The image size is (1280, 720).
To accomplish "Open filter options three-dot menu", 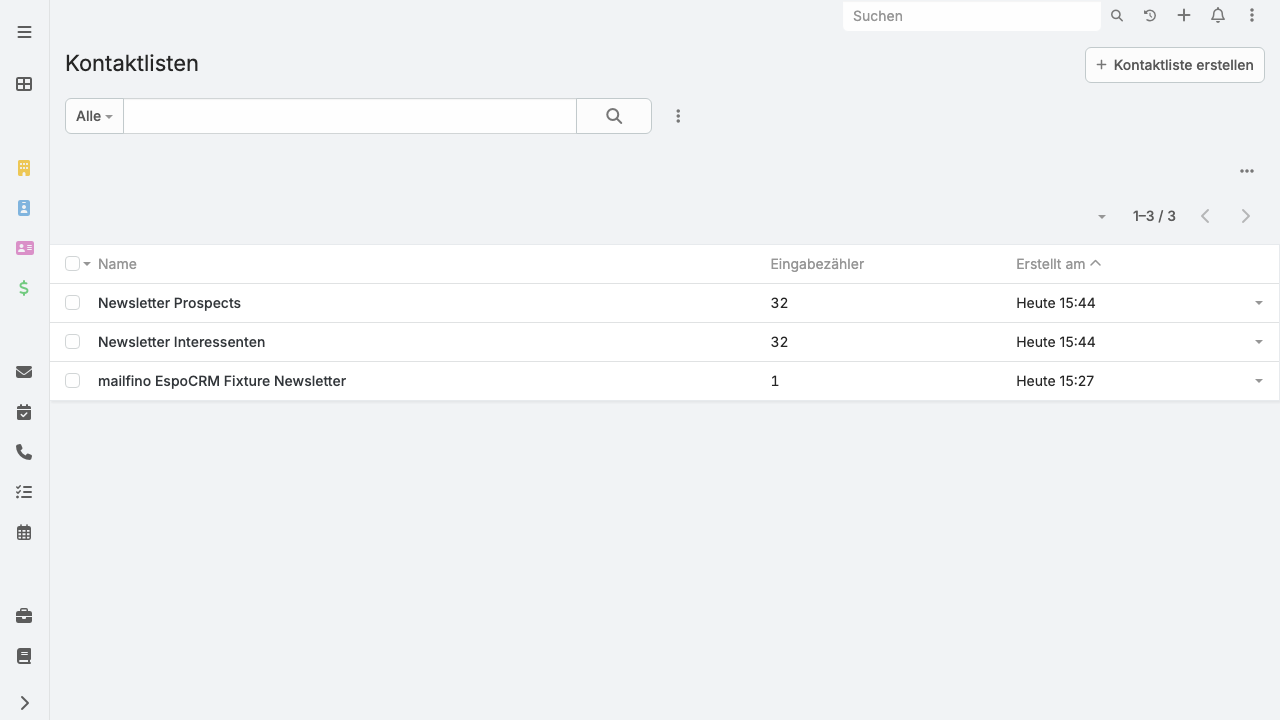I will [x=678, y=116].
